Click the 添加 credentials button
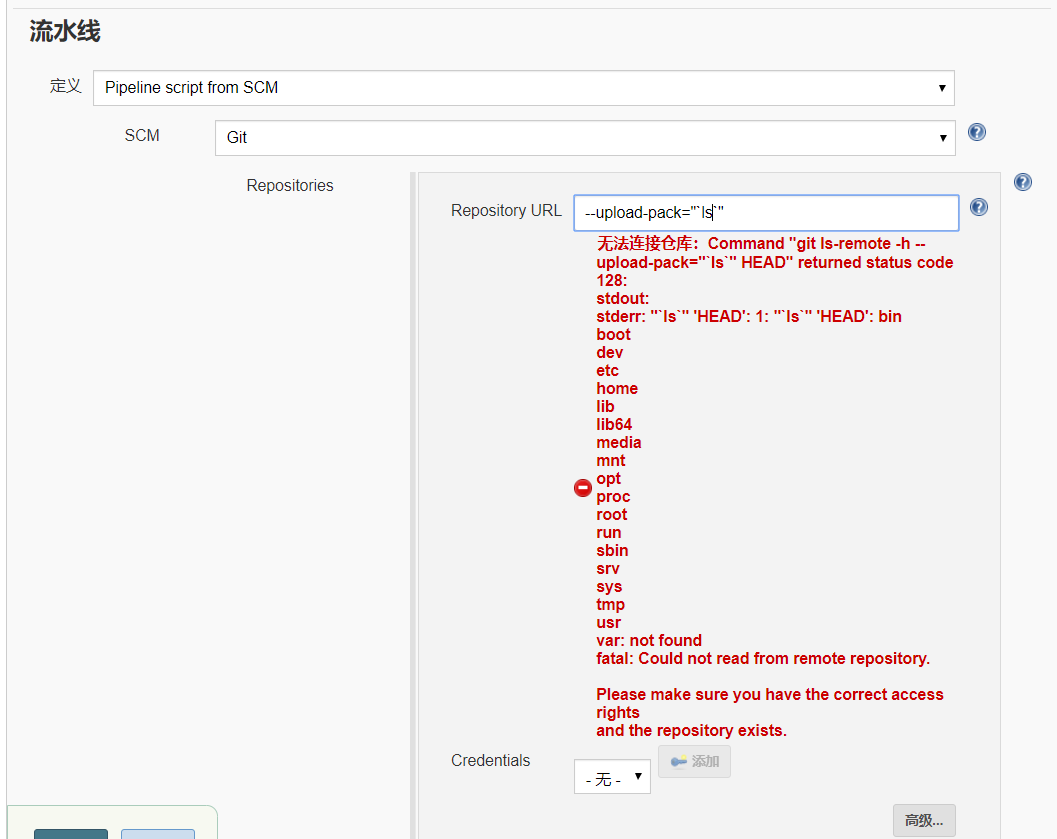Viewport: 1057px width, 839px height. pos(694,762)
